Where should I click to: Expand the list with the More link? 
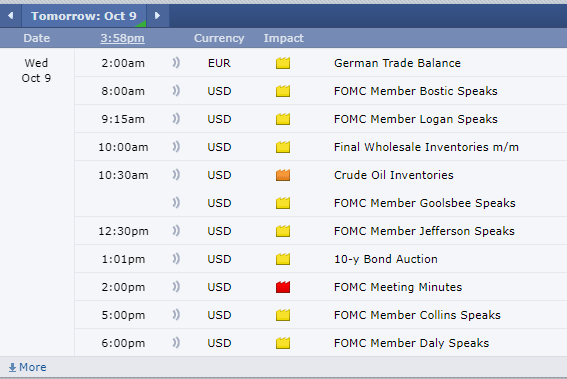point(27,367)
